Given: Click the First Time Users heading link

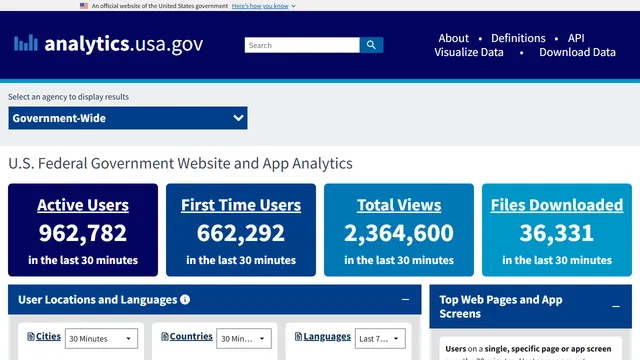Looking at the screenshot, I should point(241,205).
